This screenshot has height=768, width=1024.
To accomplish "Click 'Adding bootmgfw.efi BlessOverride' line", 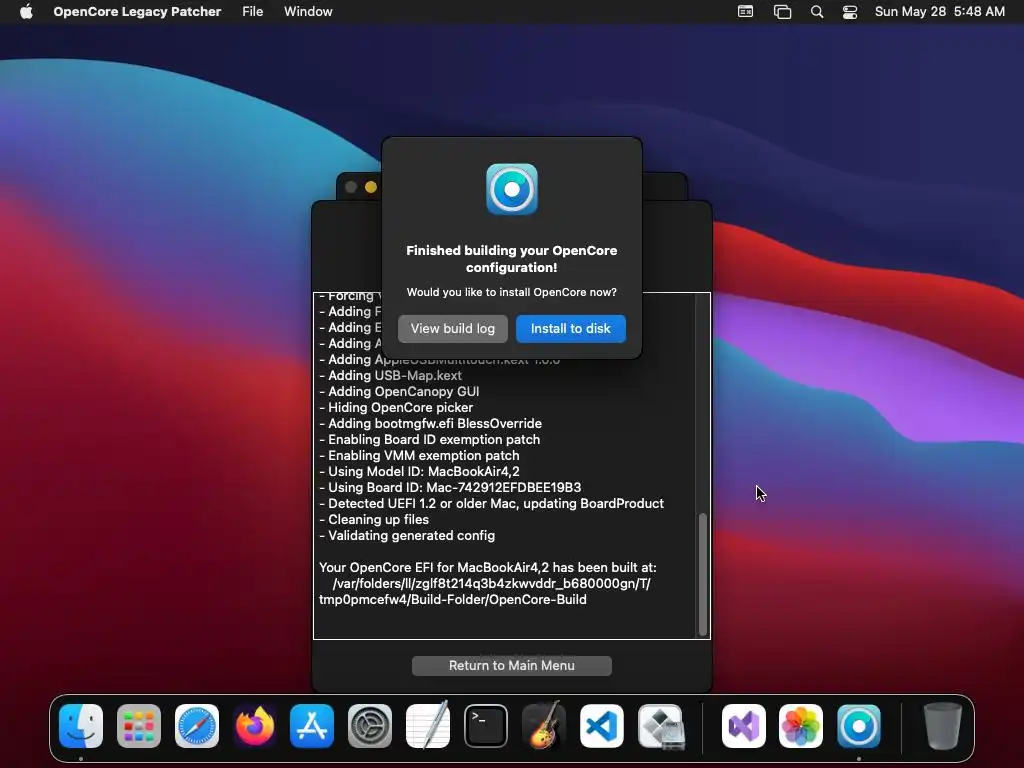I will pos(430,423).
